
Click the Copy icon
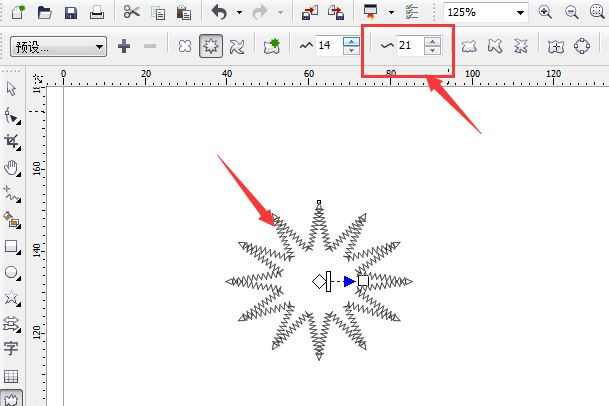158,13
